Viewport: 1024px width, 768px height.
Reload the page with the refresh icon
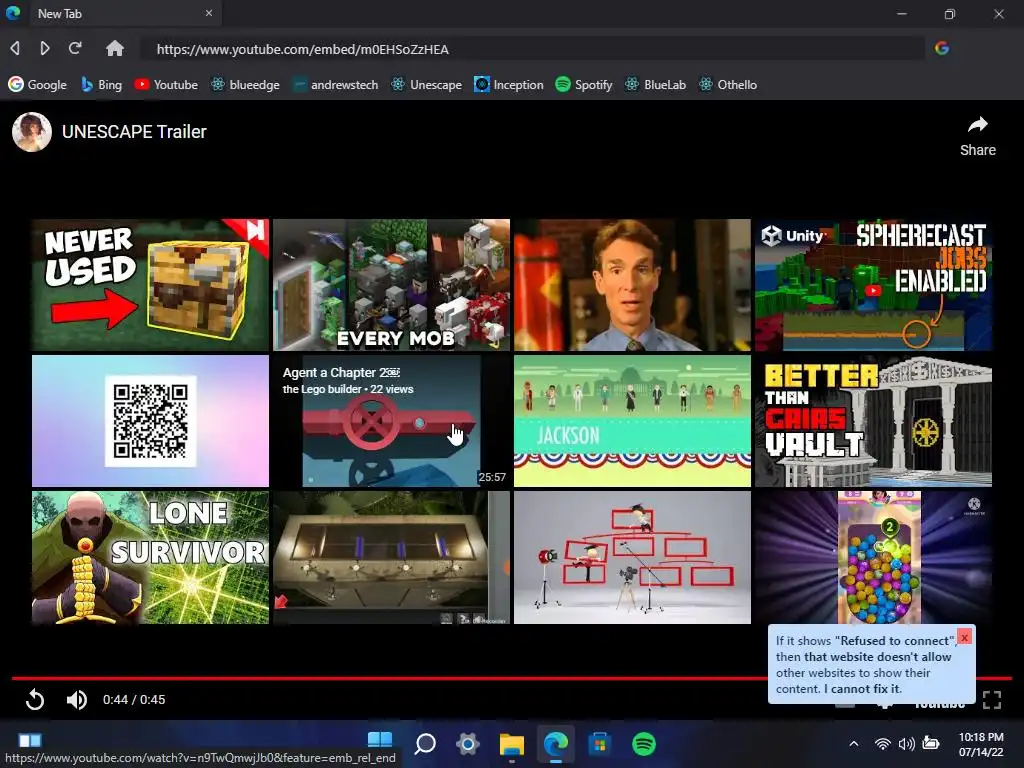(x=75, y=48)
